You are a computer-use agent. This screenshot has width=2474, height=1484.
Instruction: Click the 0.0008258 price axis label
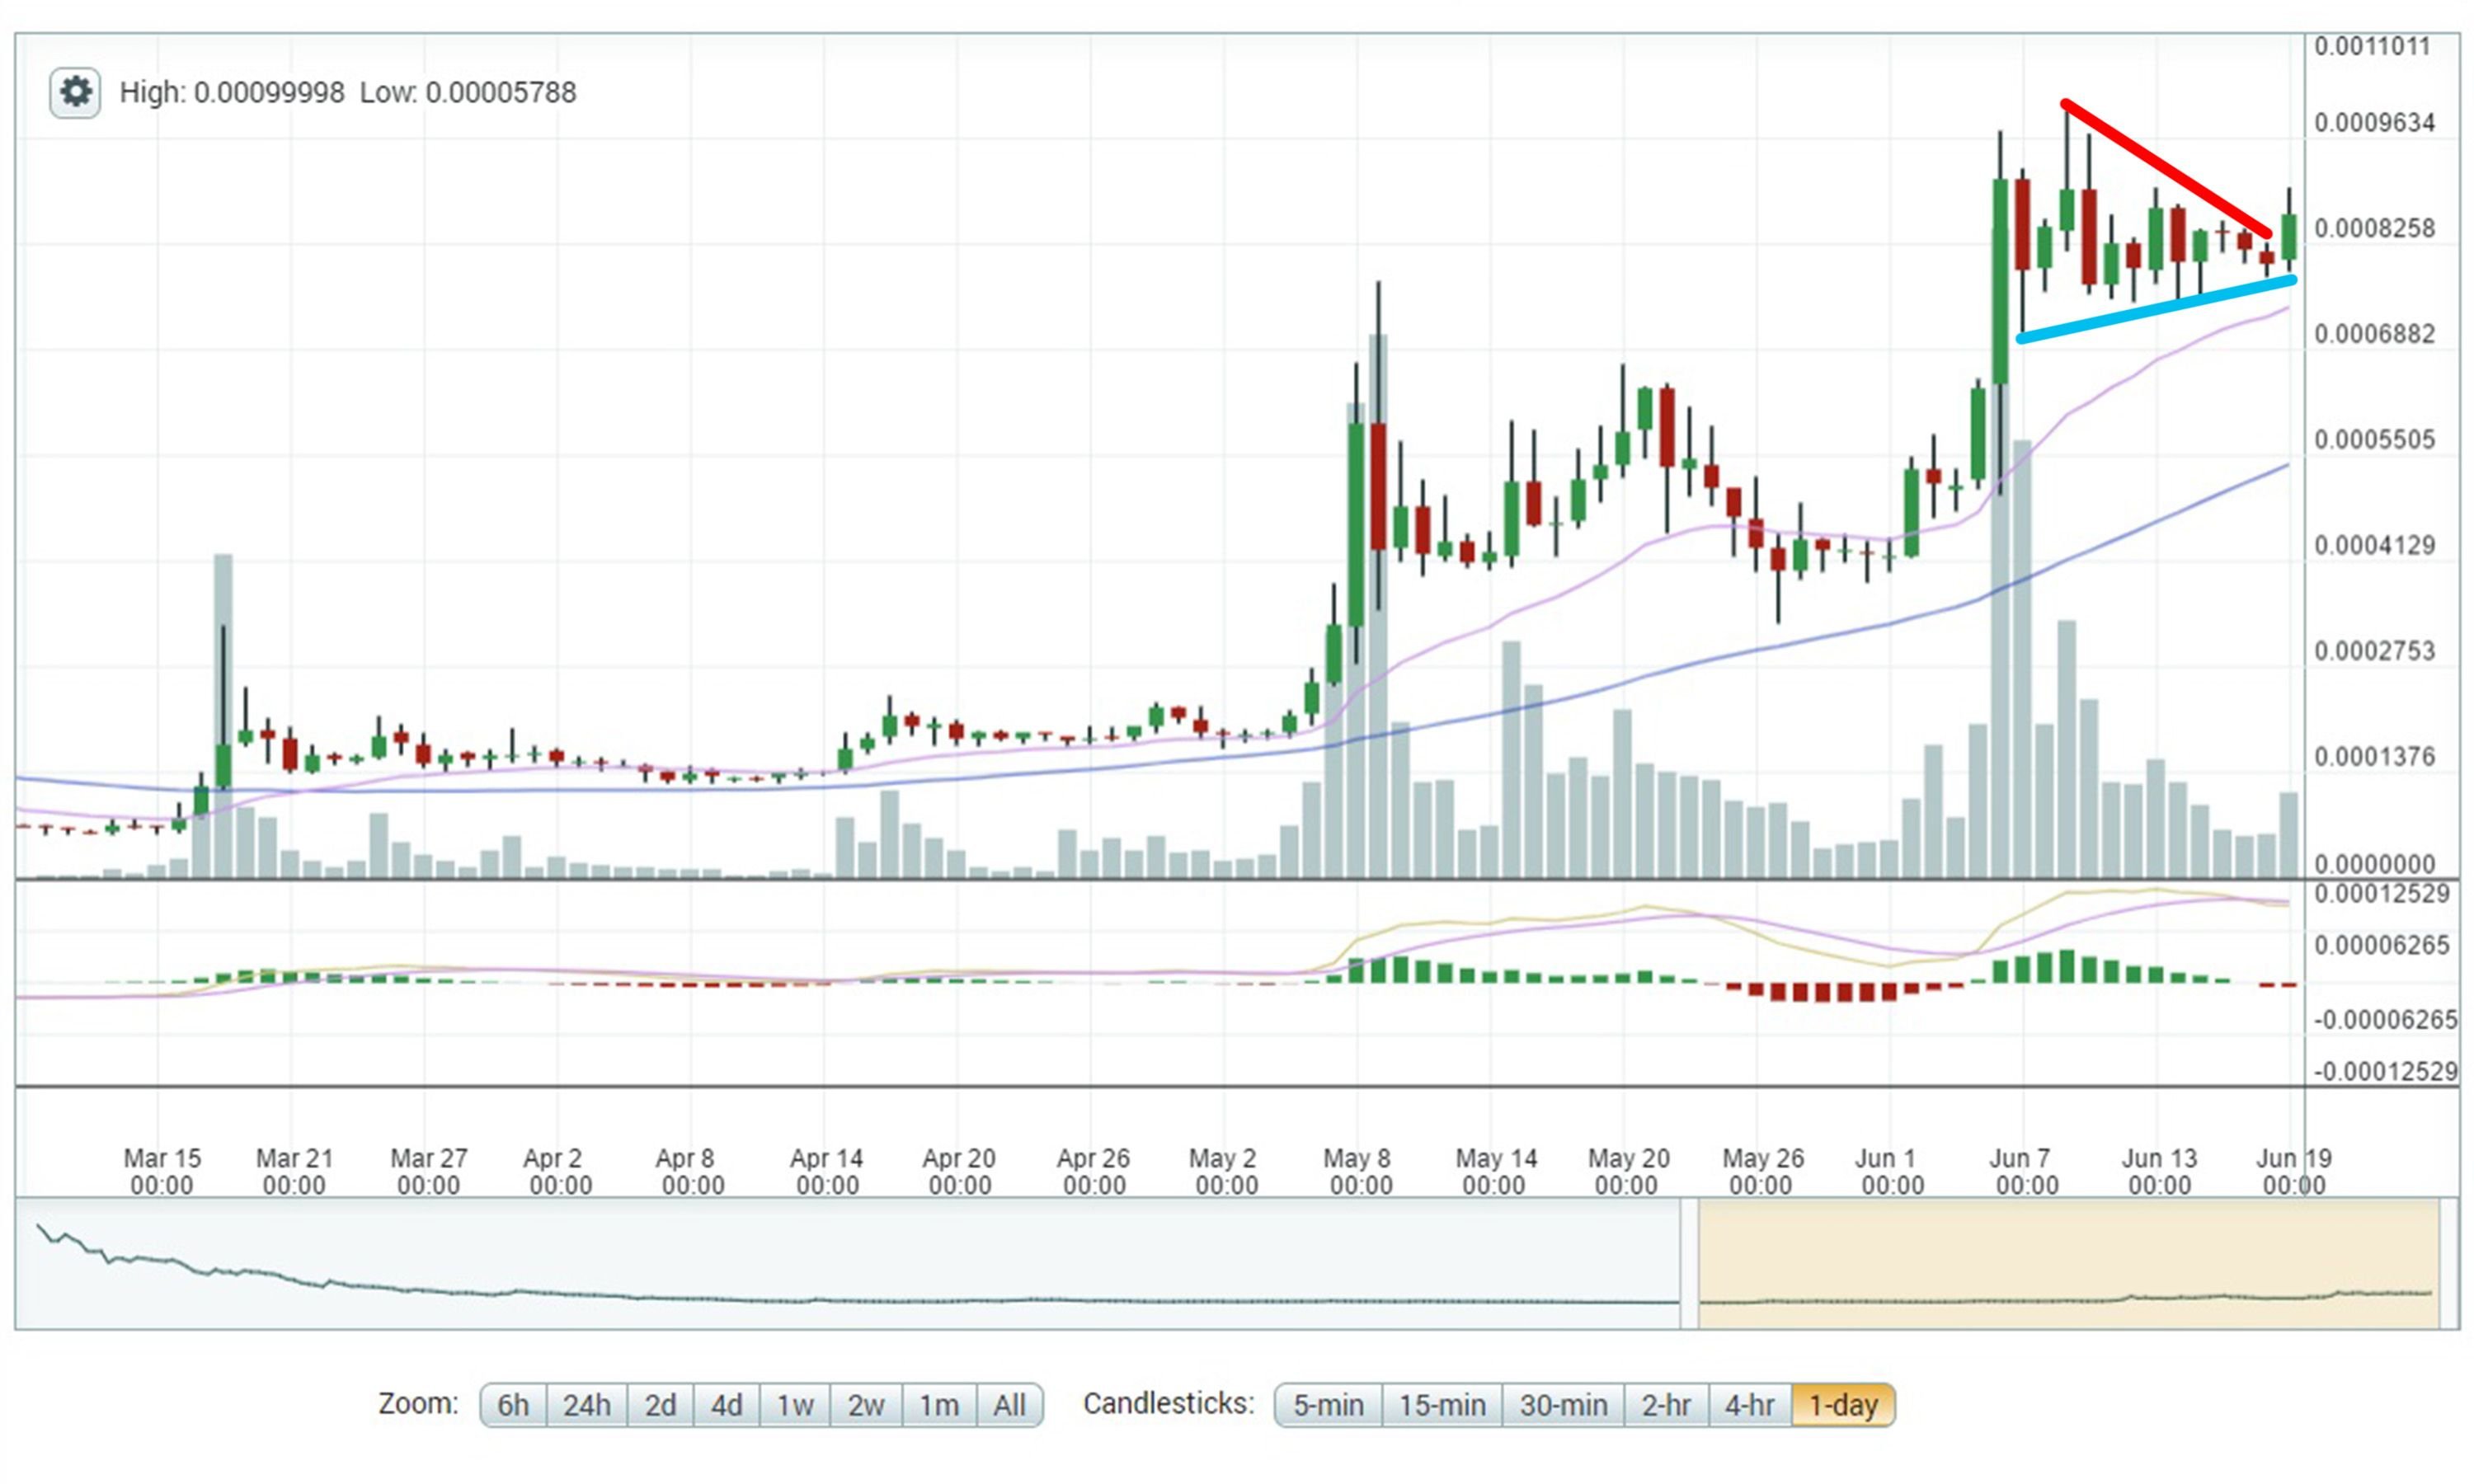[2374, 229]
